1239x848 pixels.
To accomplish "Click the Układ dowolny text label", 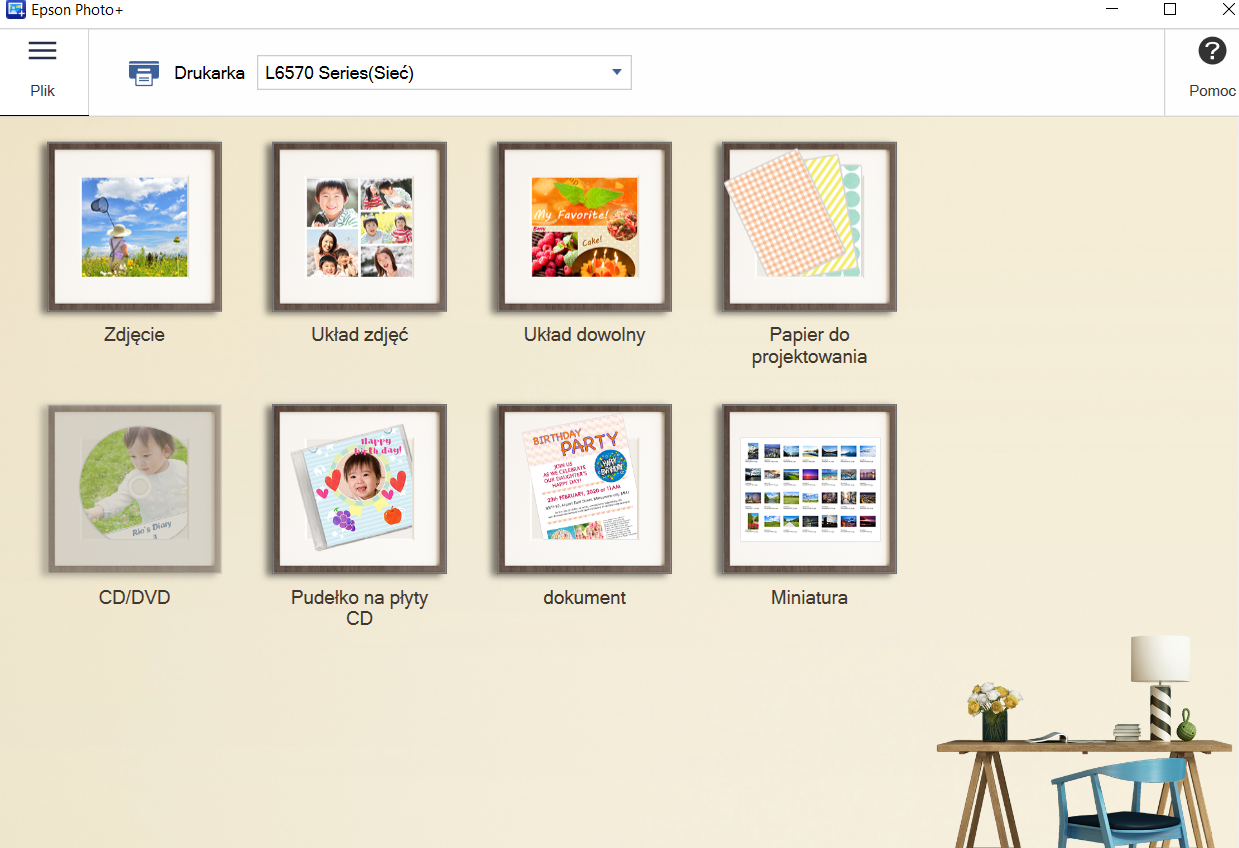I will [x=584, y=336].
